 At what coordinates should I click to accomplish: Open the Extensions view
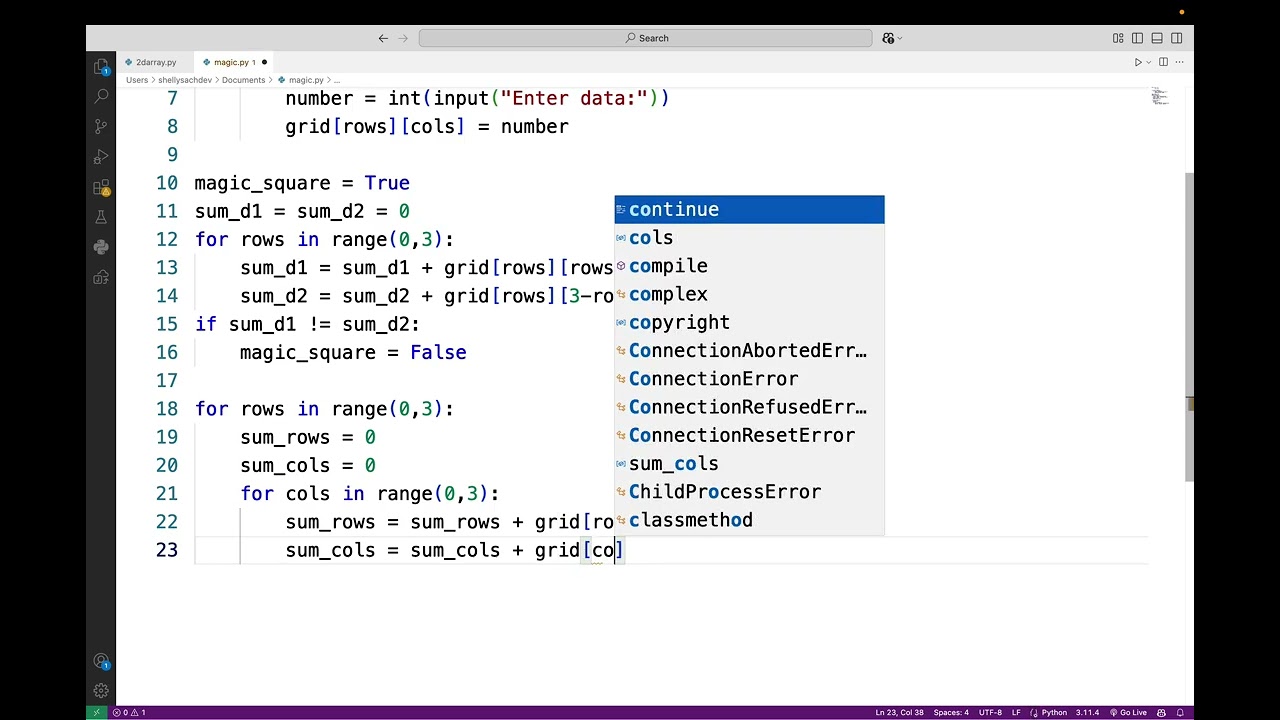(x=101, y=187)
